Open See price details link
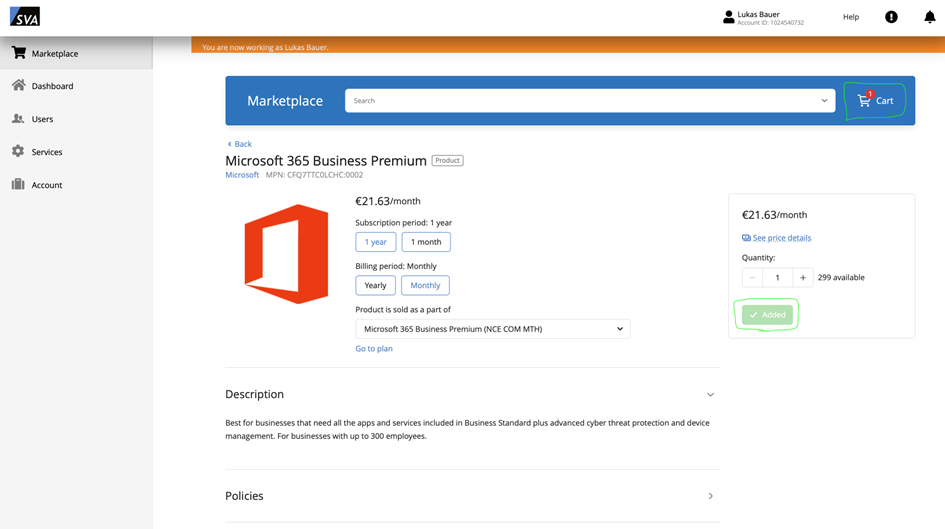Viewport: 945px width, 529px height. tap(781, 238)
